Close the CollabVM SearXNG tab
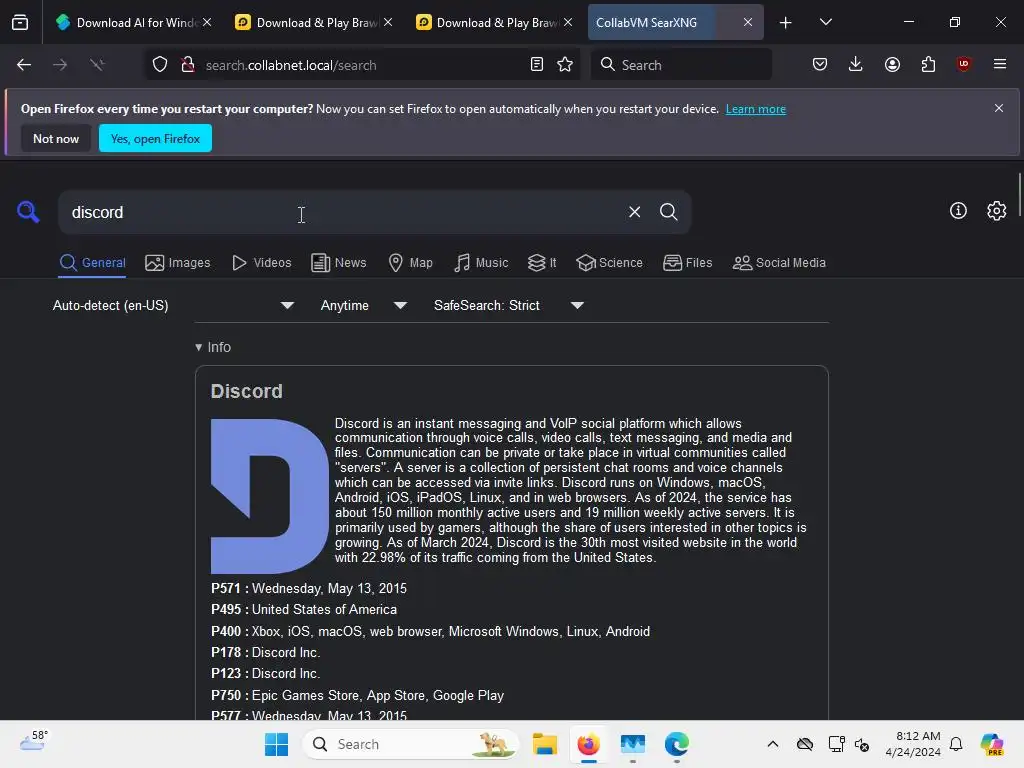 pos(748,23)
